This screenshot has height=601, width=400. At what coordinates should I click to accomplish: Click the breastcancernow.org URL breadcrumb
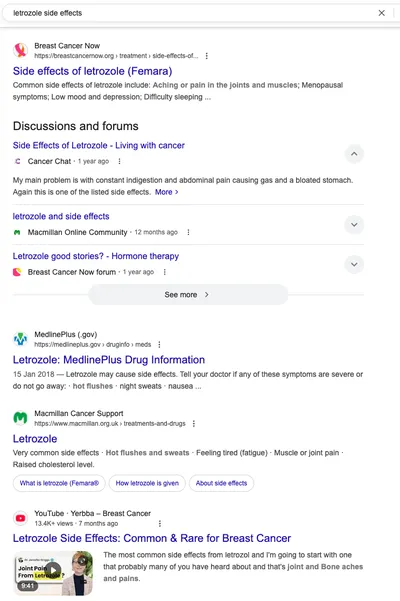(116, 56)
